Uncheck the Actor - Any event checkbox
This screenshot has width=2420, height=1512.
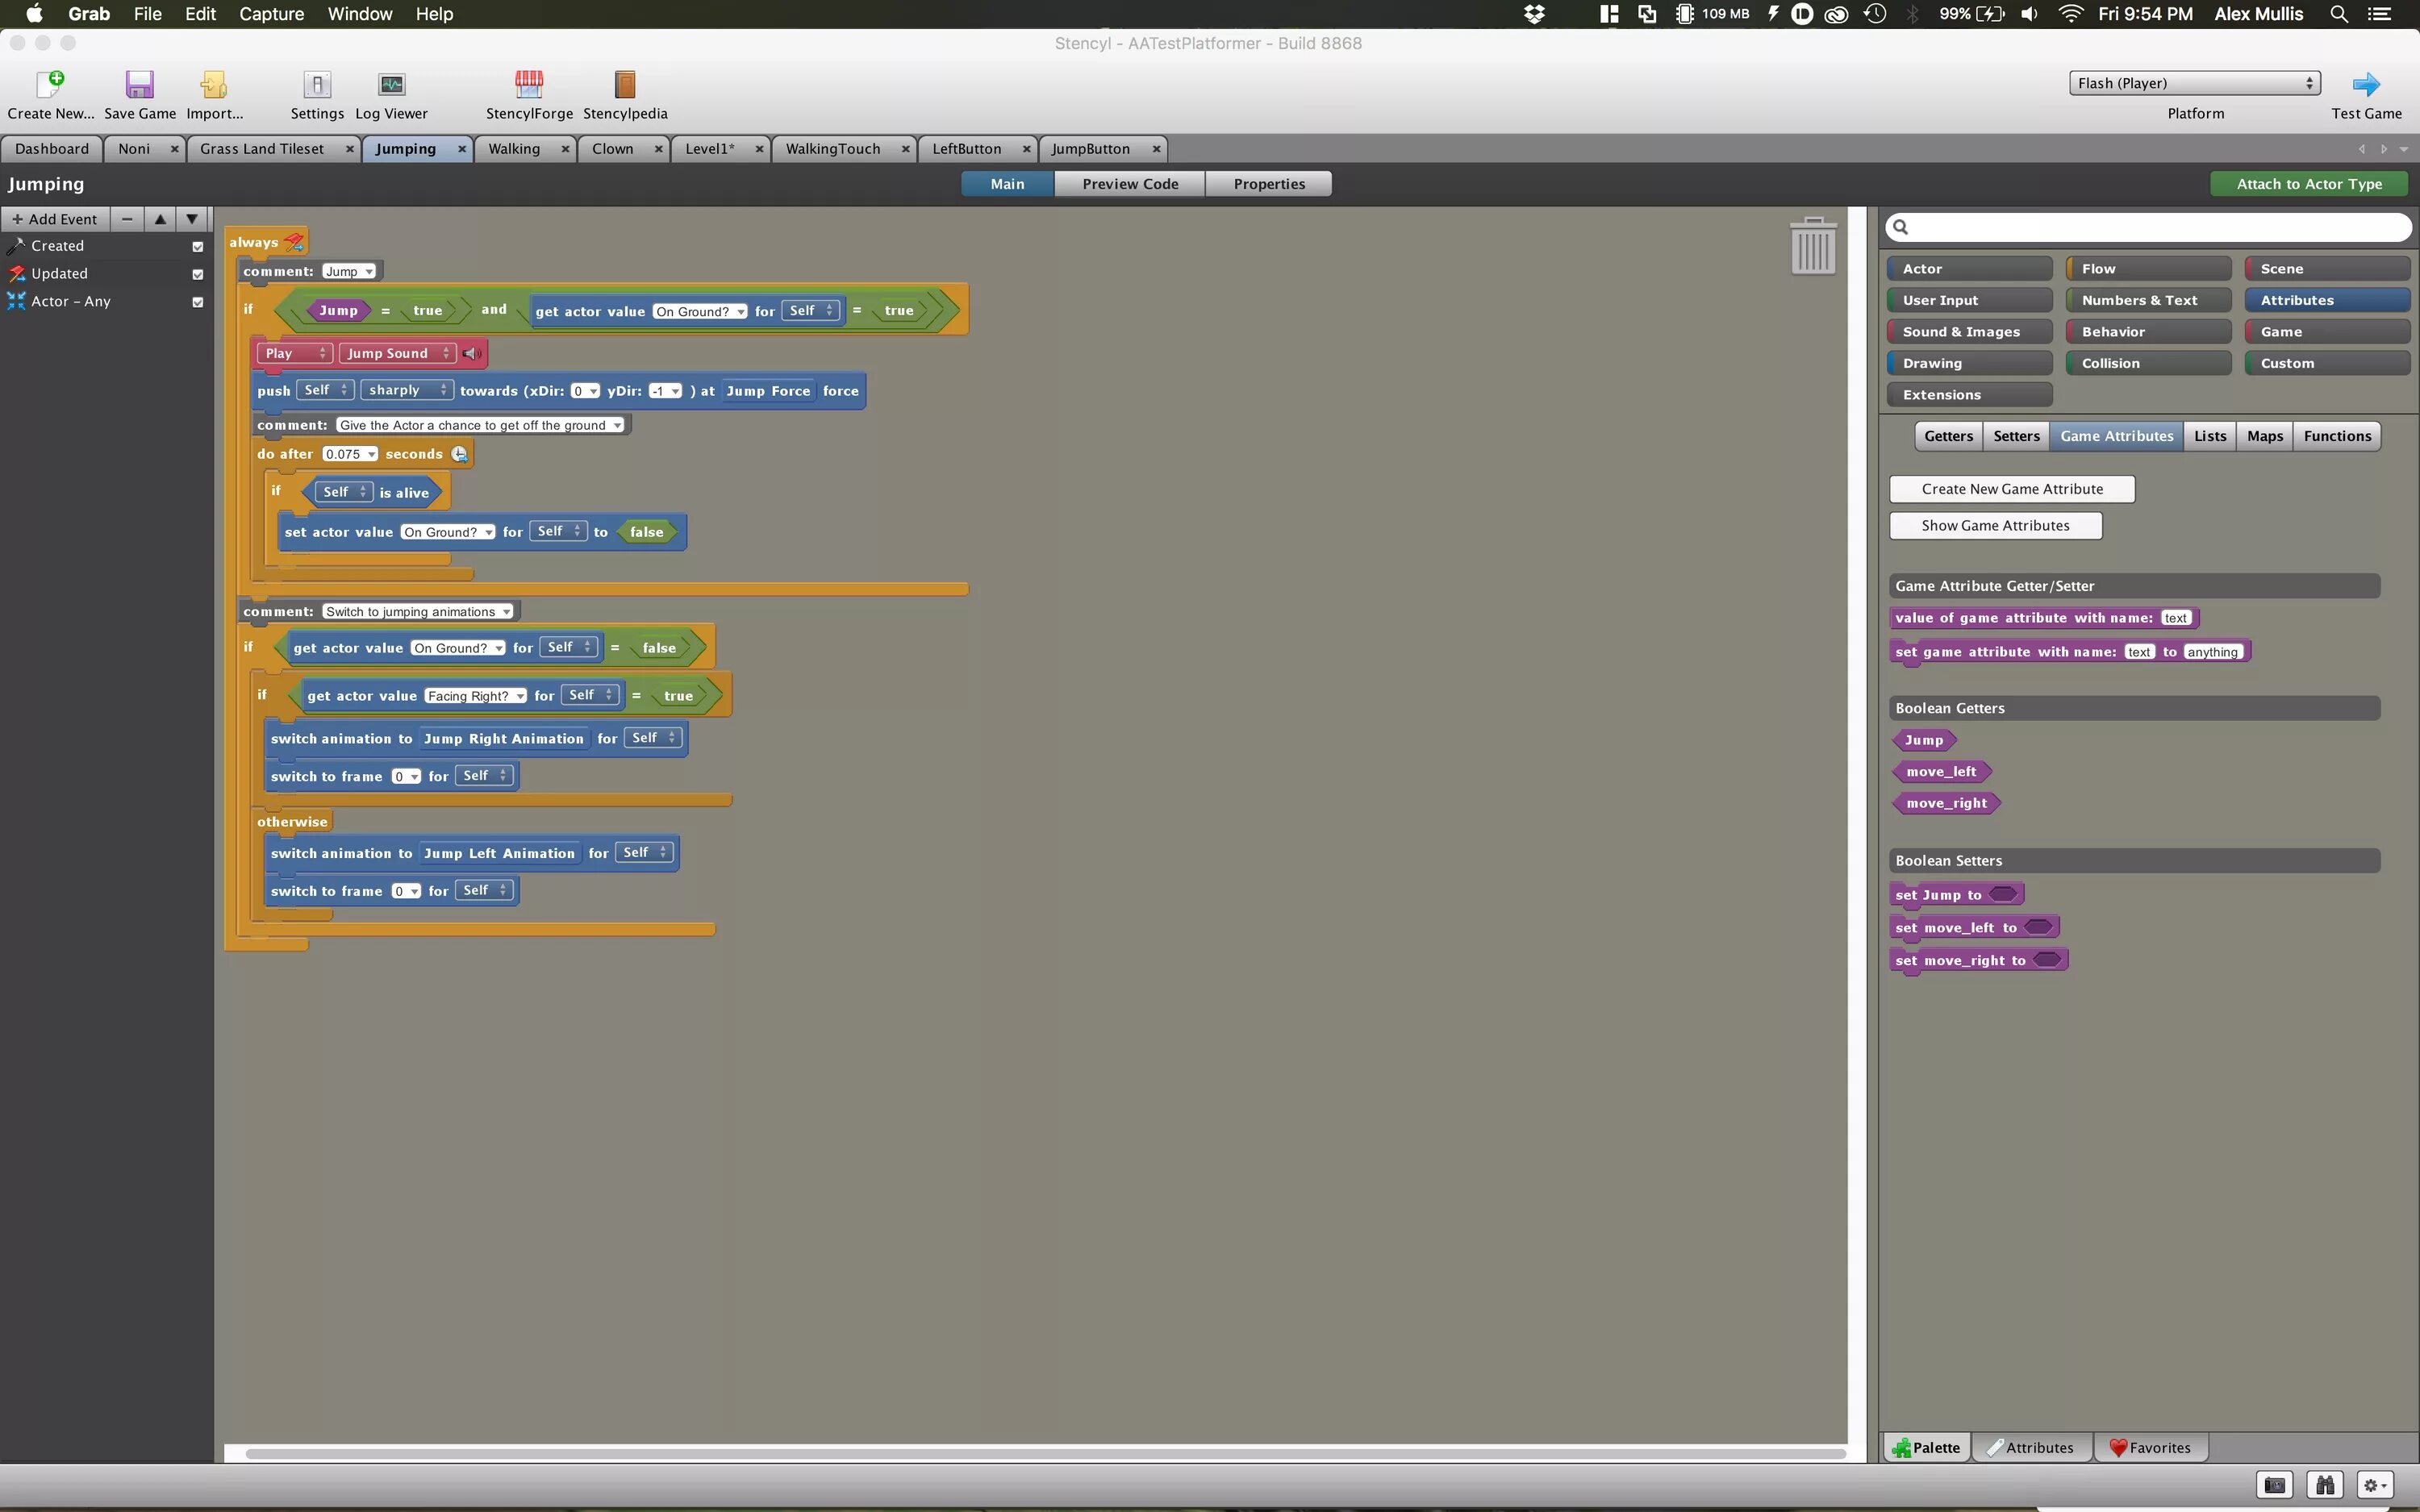[x=197, y=302]
